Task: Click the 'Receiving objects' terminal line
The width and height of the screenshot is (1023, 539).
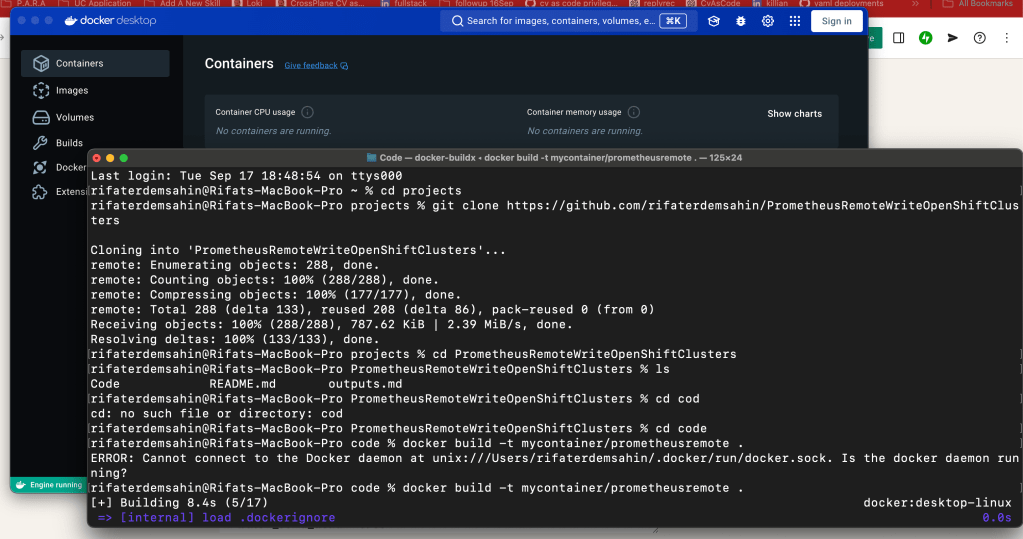Action: 331,325
